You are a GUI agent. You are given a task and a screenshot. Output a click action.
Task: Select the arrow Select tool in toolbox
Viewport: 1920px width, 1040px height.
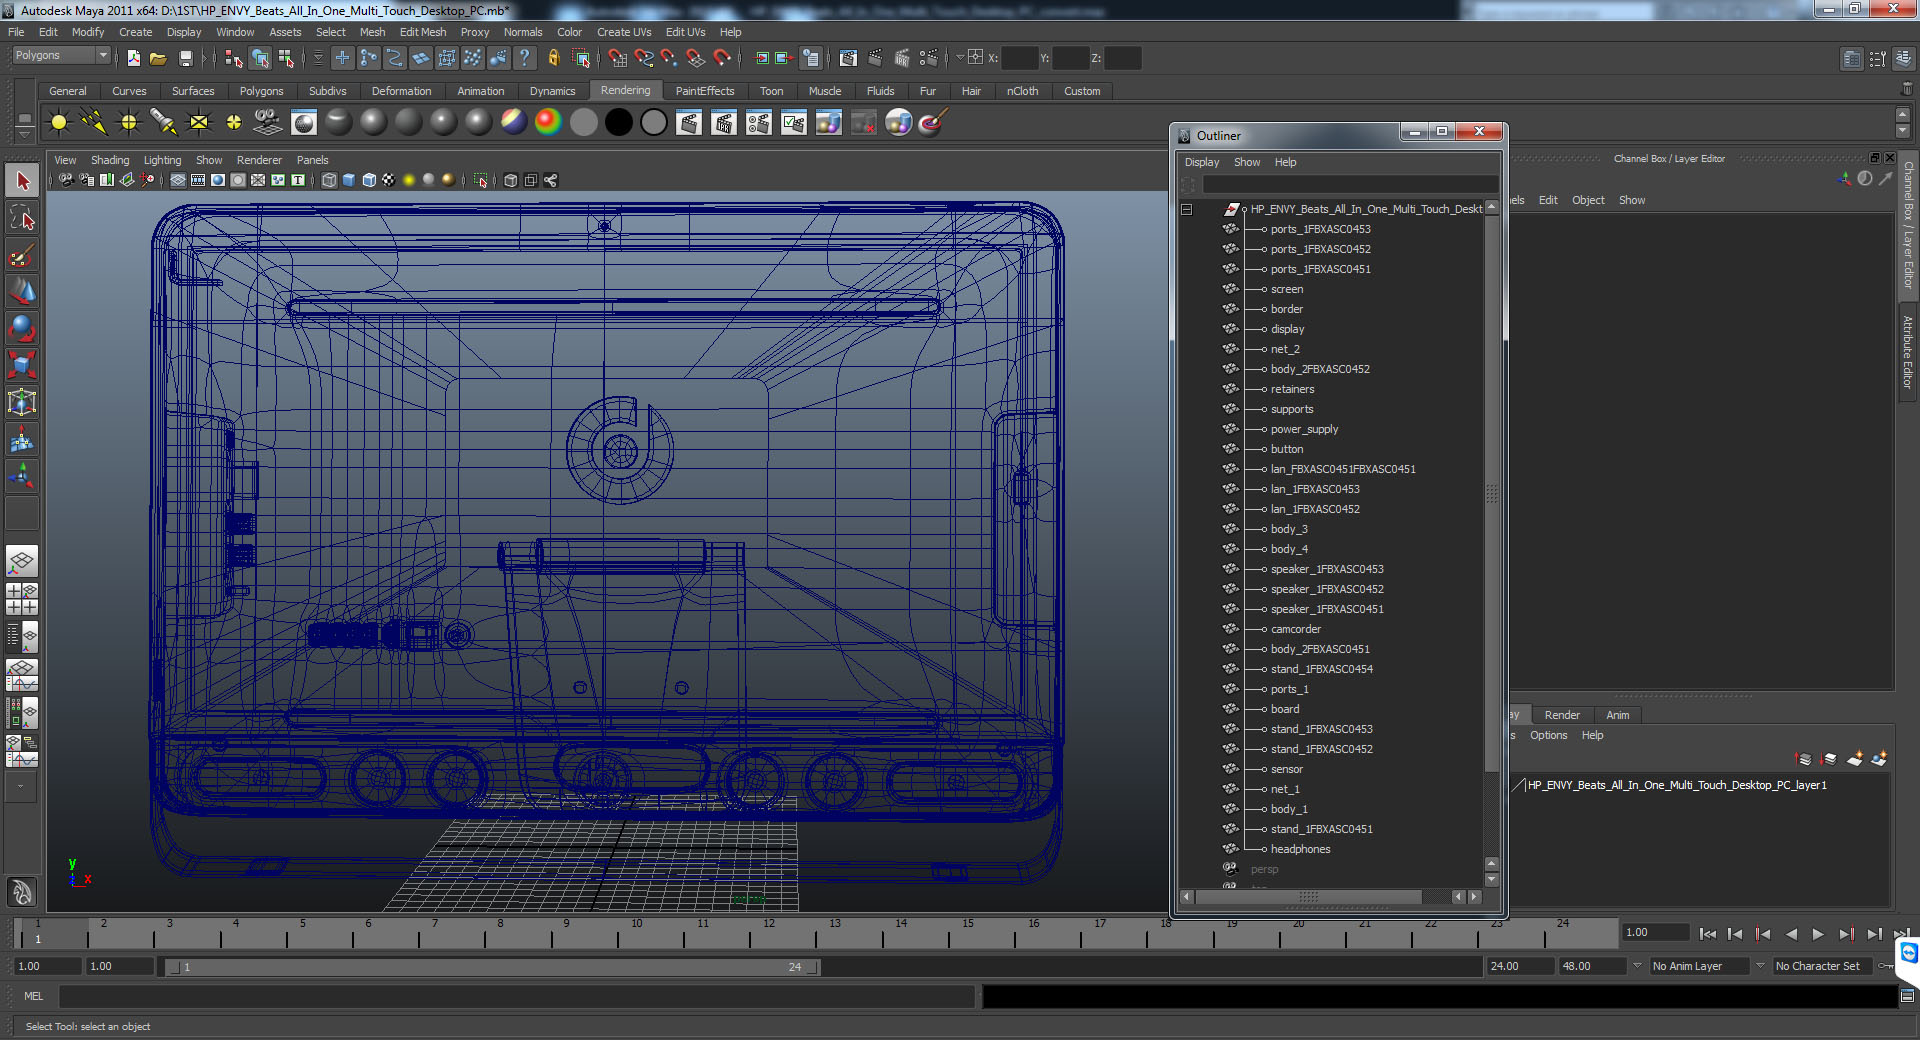click(22, 181)
